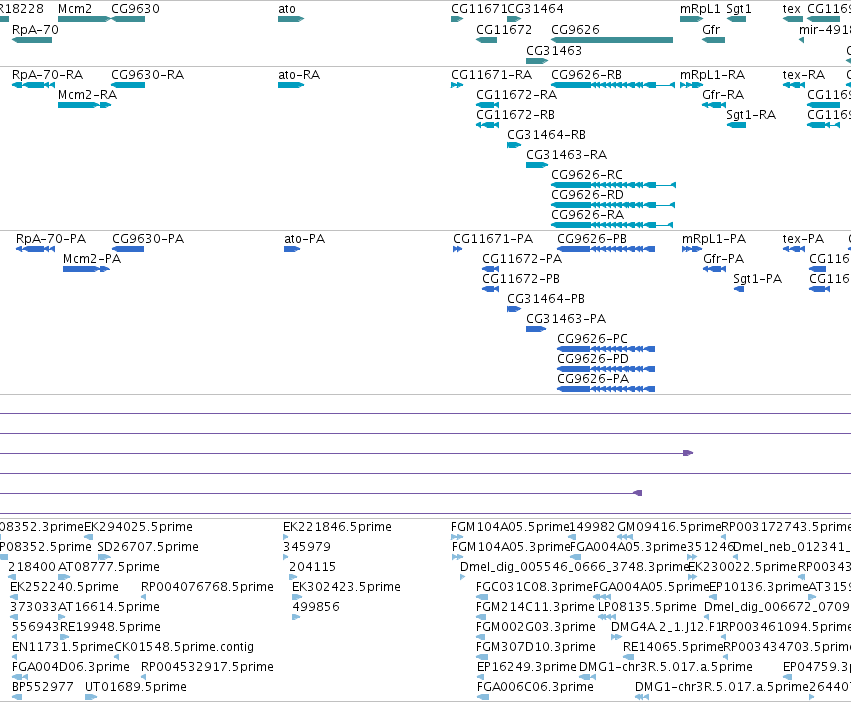Viewport: 851px width, 702px height.
Task: Select EST EK221846.5prime label
Action: 337,527
